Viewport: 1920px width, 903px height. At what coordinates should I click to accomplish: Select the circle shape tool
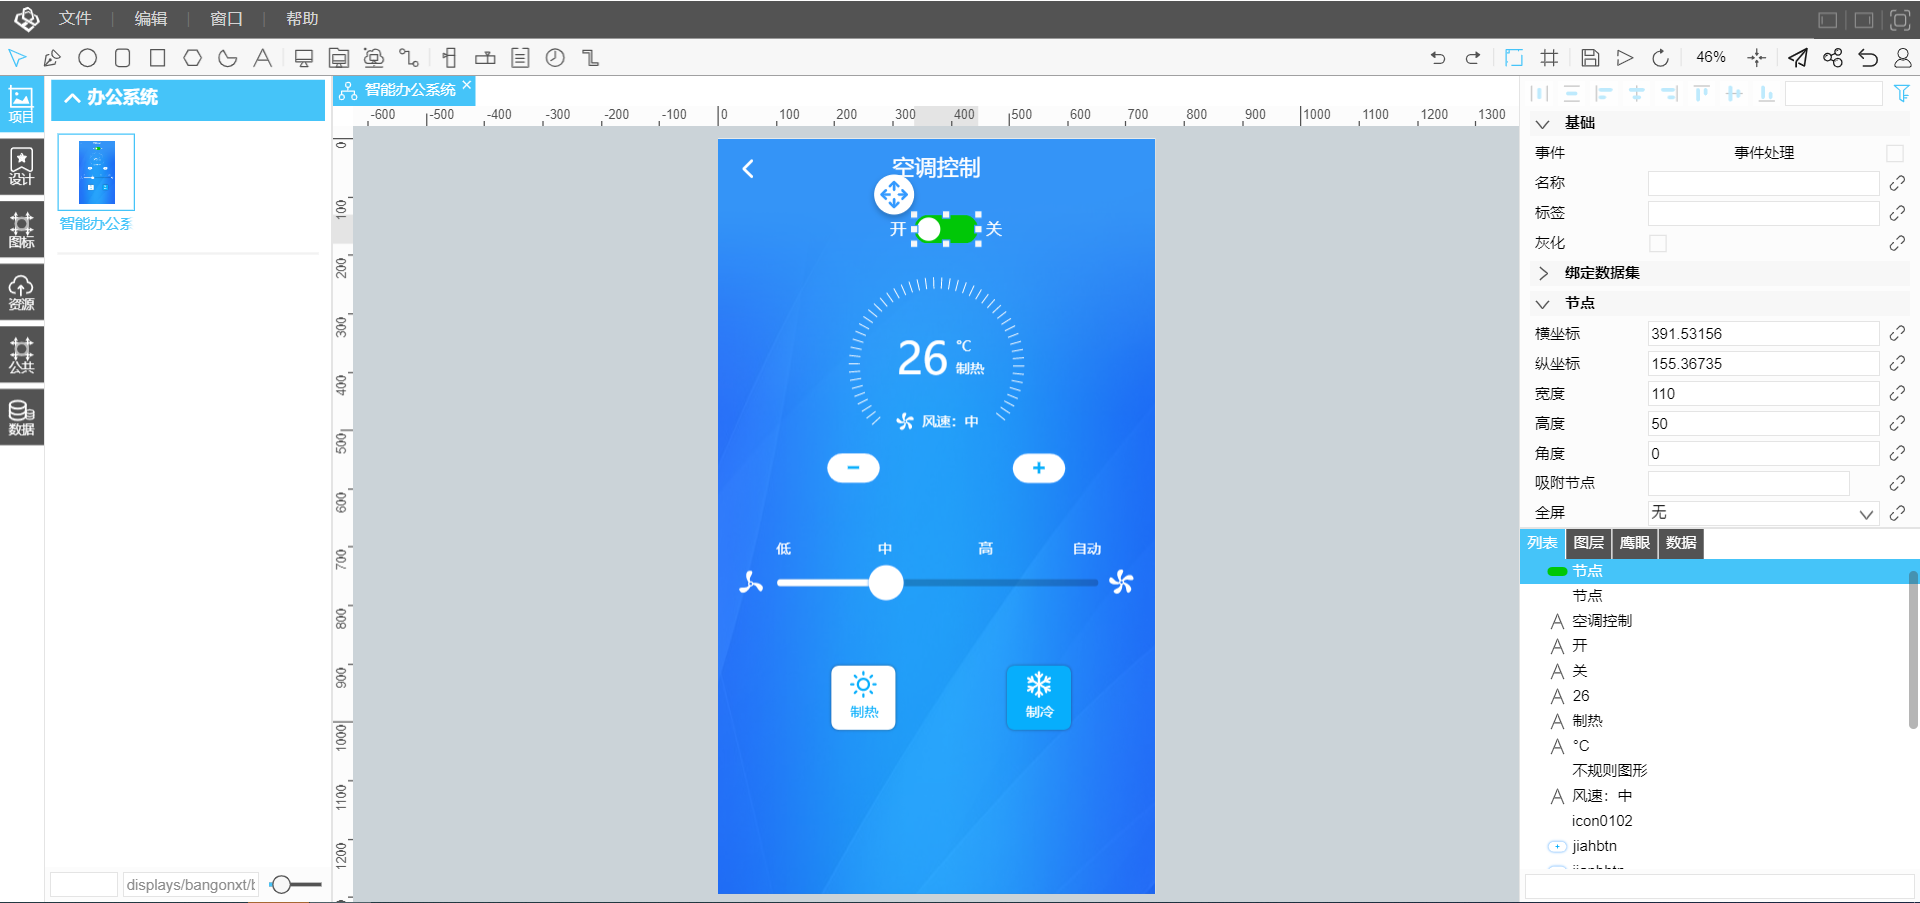(88, 58)
